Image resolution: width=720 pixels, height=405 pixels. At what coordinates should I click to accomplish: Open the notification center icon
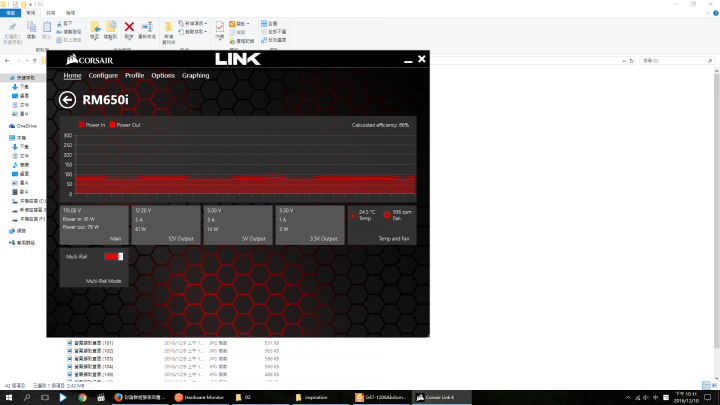coord(708,398)
